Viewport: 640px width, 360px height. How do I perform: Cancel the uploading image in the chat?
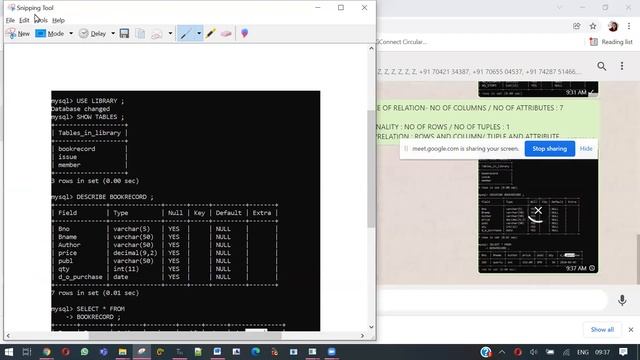click(538, 211)
